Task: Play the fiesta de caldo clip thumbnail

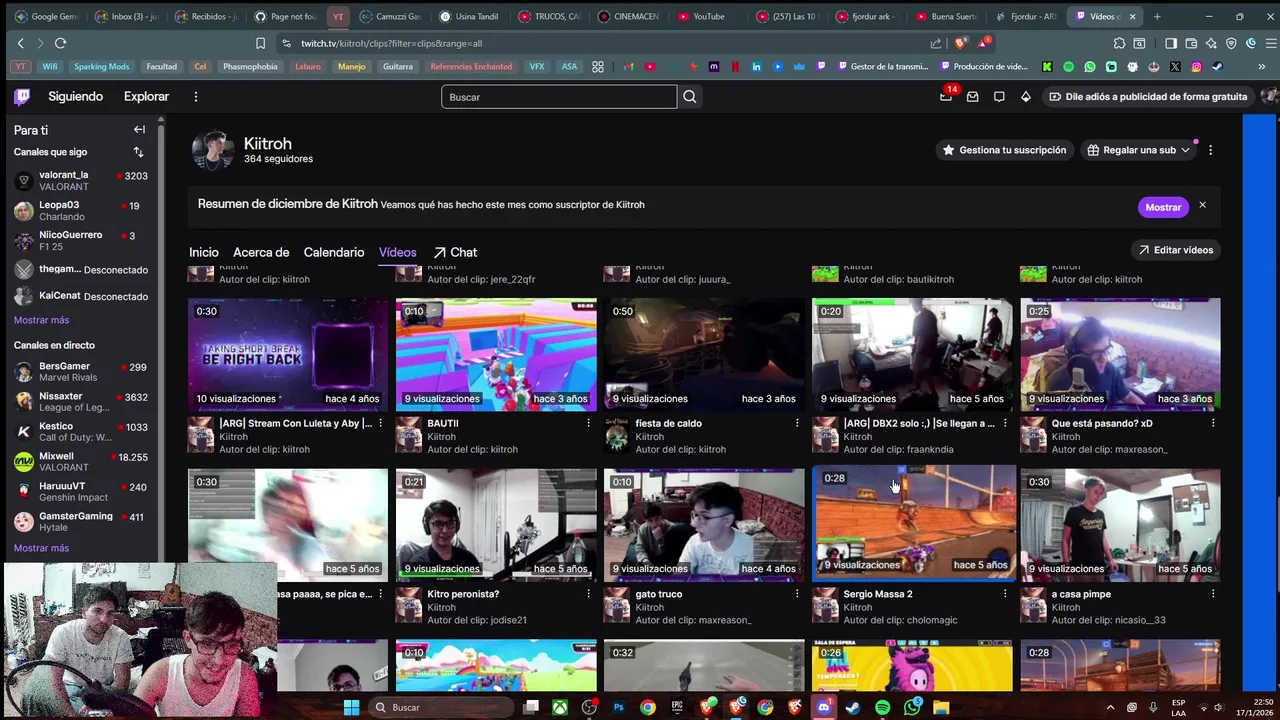Action: [x=704, y=354]
